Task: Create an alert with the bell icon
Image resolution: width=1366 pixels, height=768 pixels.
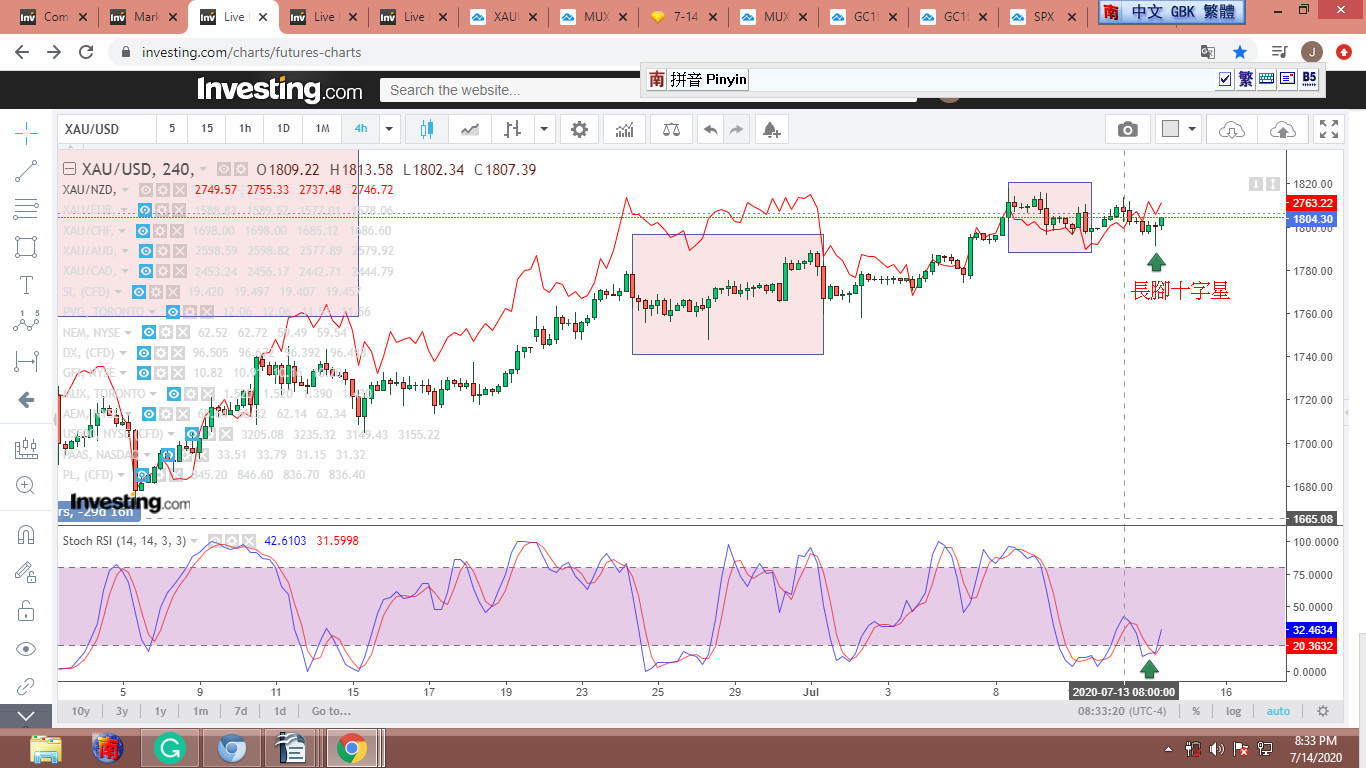Action: pyautogui.click(x=770, y=129)
